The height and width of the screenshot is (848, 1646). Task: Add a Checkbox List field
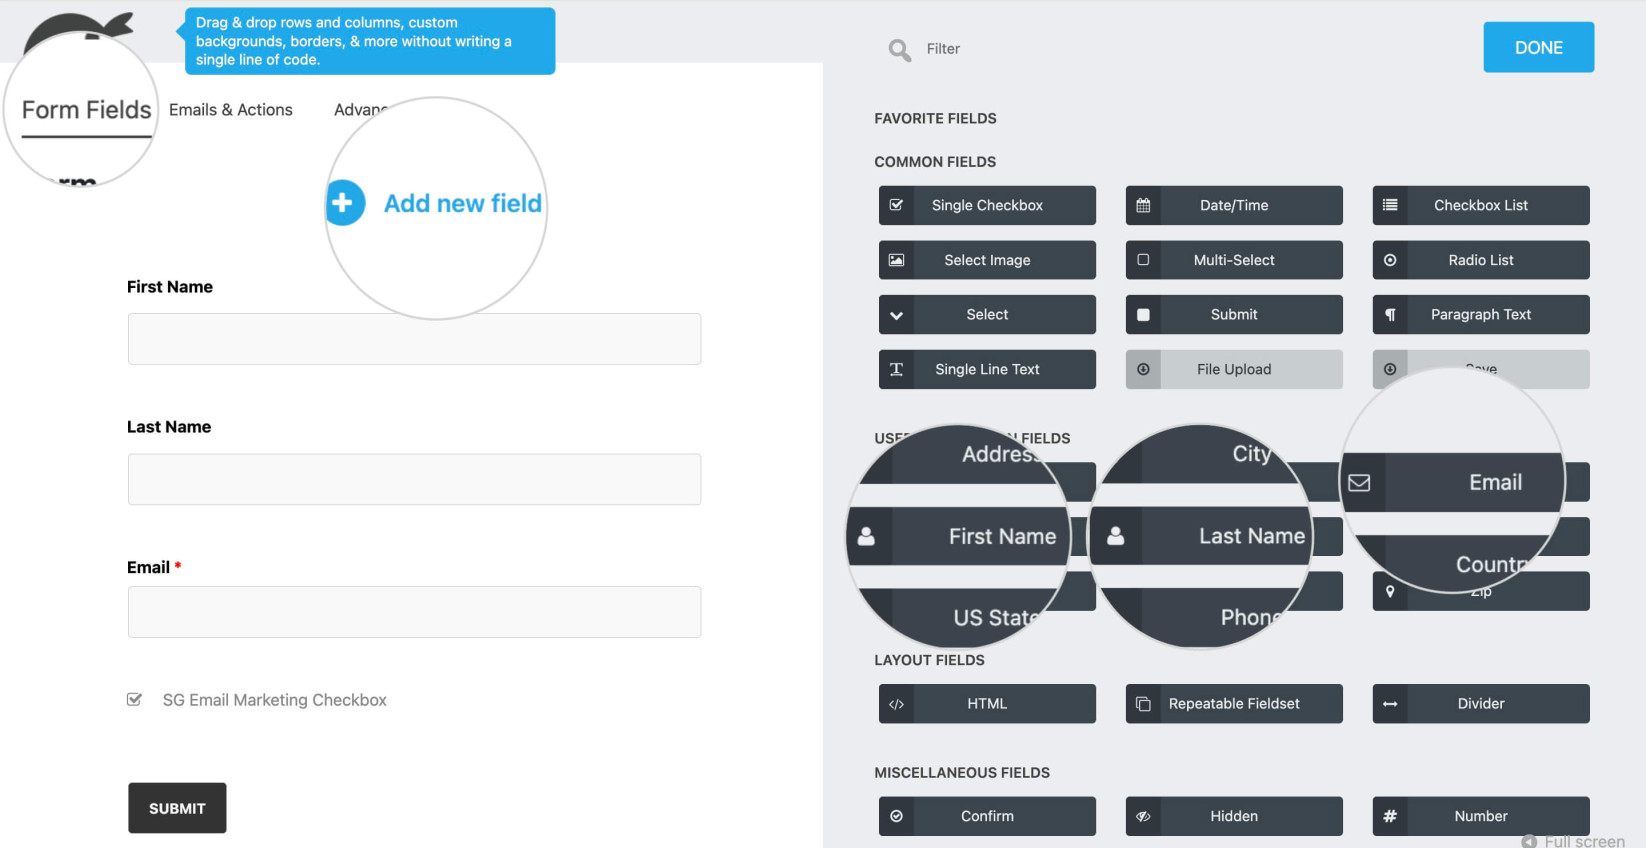pos(1481,205)
